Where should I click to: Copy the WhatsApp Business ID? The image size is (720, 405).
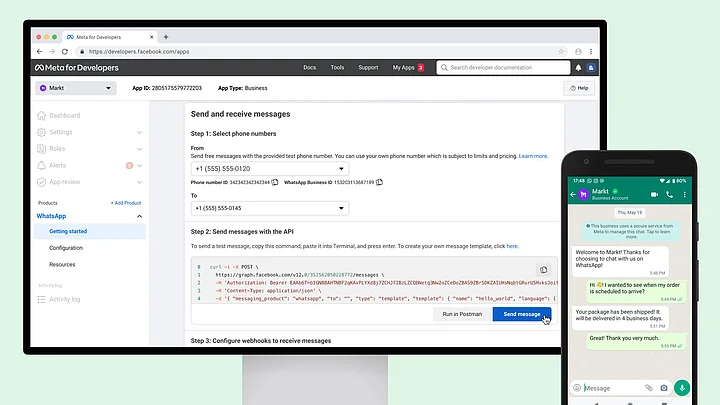[380, 183]
